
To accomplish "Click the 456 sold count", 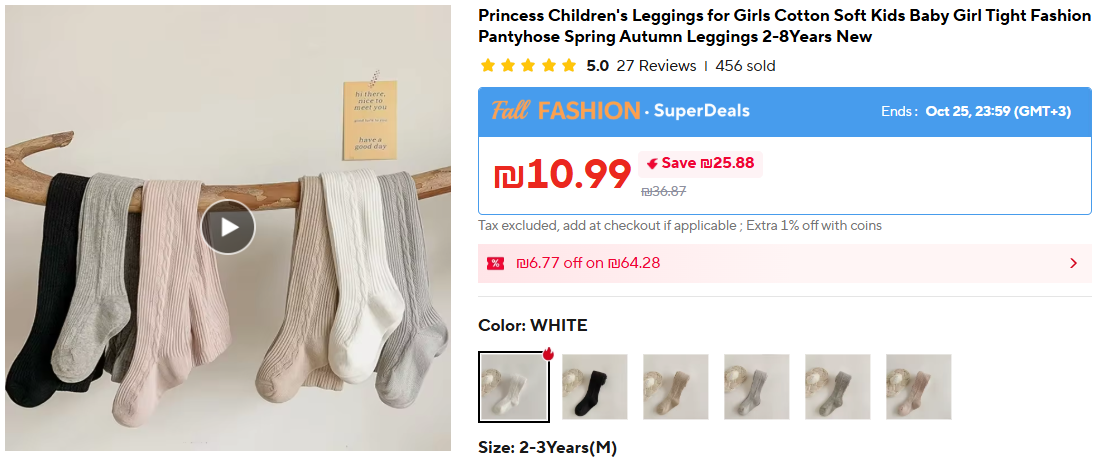I will tap(745, 66).
